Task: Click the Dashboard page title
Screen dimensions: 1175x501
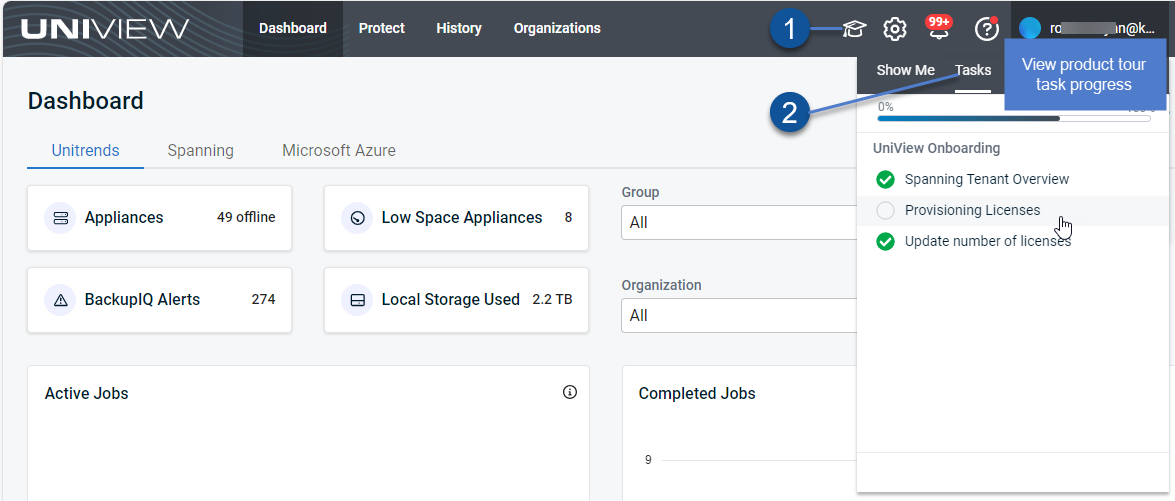Action: point(85,100)
